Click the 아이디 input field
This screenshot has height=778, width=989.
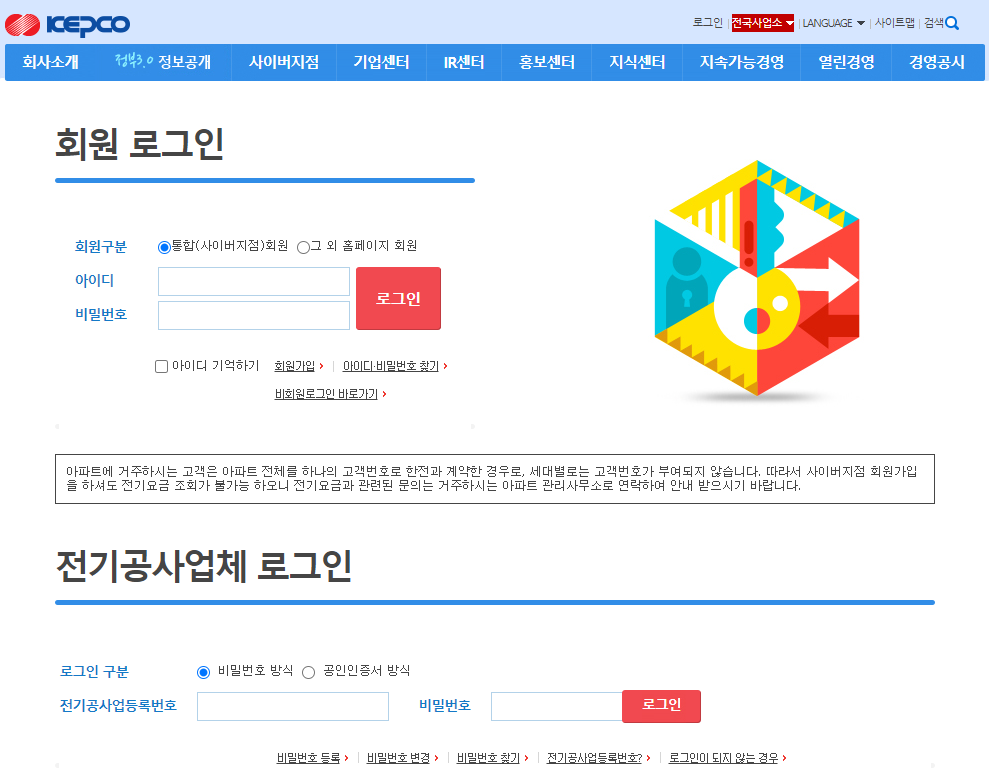(x=253, y=281)
